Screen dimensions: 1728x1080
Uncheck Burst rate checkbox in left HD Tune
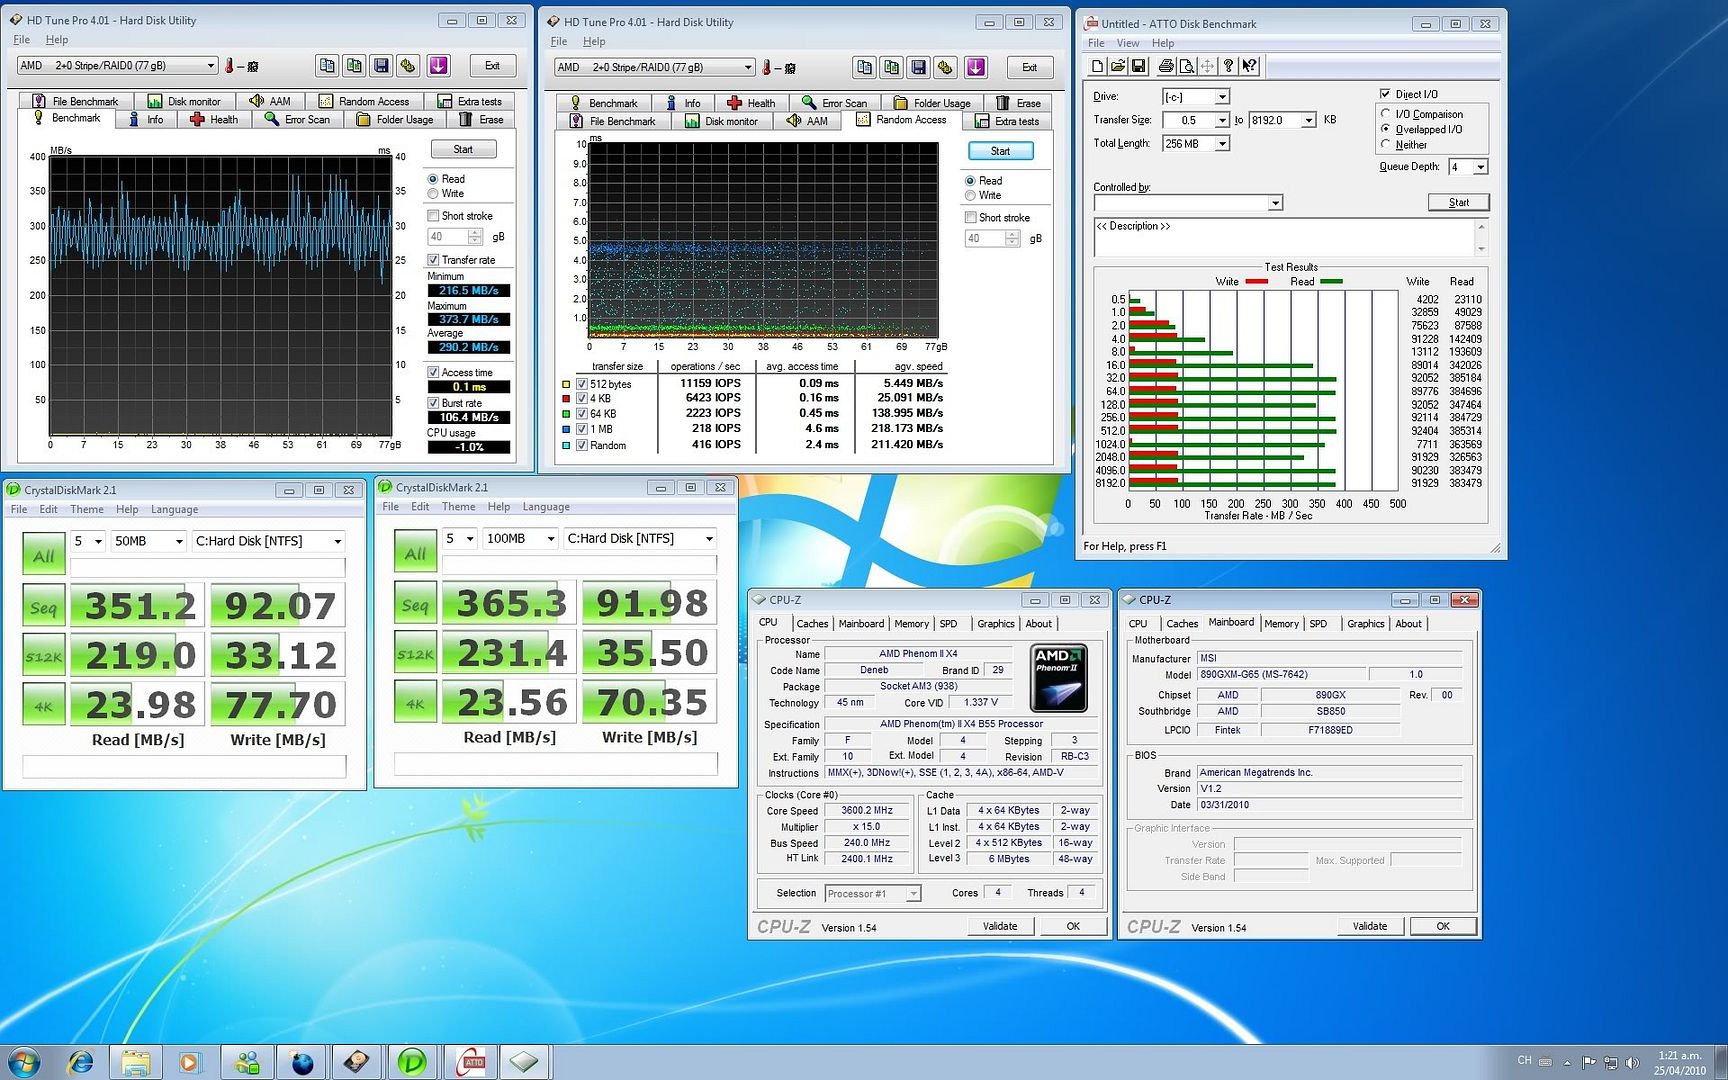(433, 403)
